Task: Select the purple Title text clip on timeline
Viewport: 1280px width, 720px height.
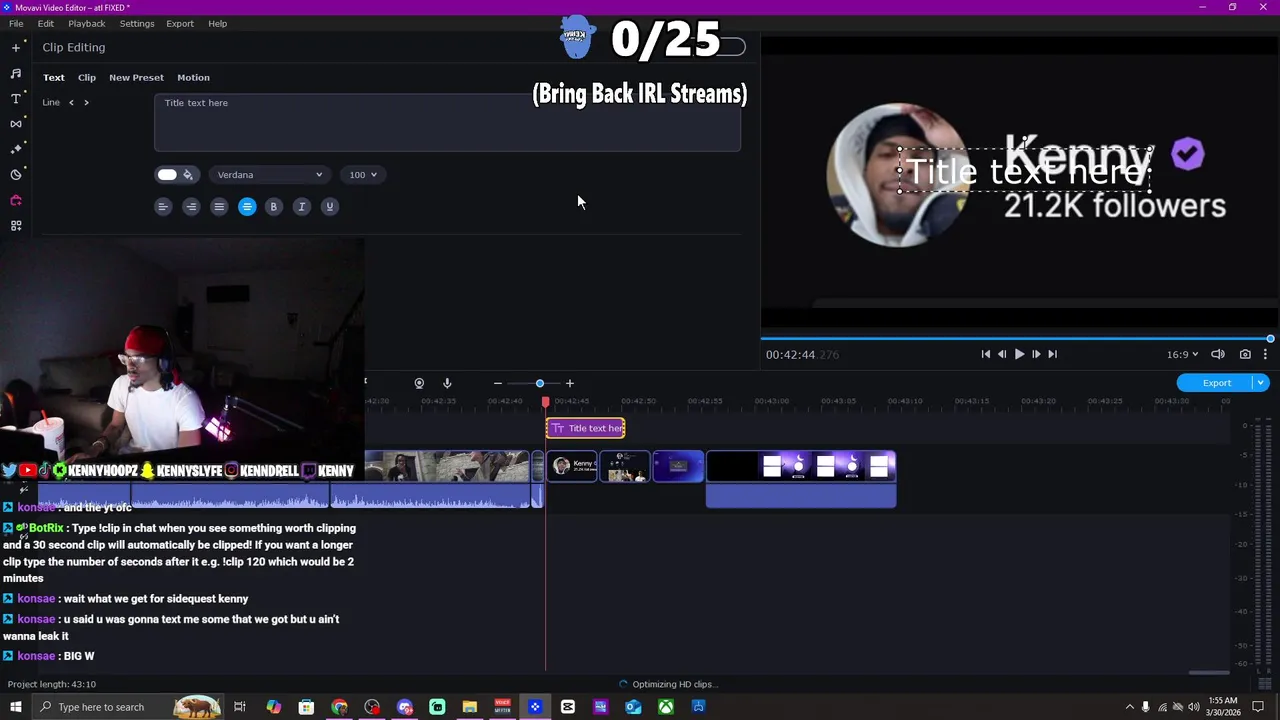Action: click(x=585, y=428)
